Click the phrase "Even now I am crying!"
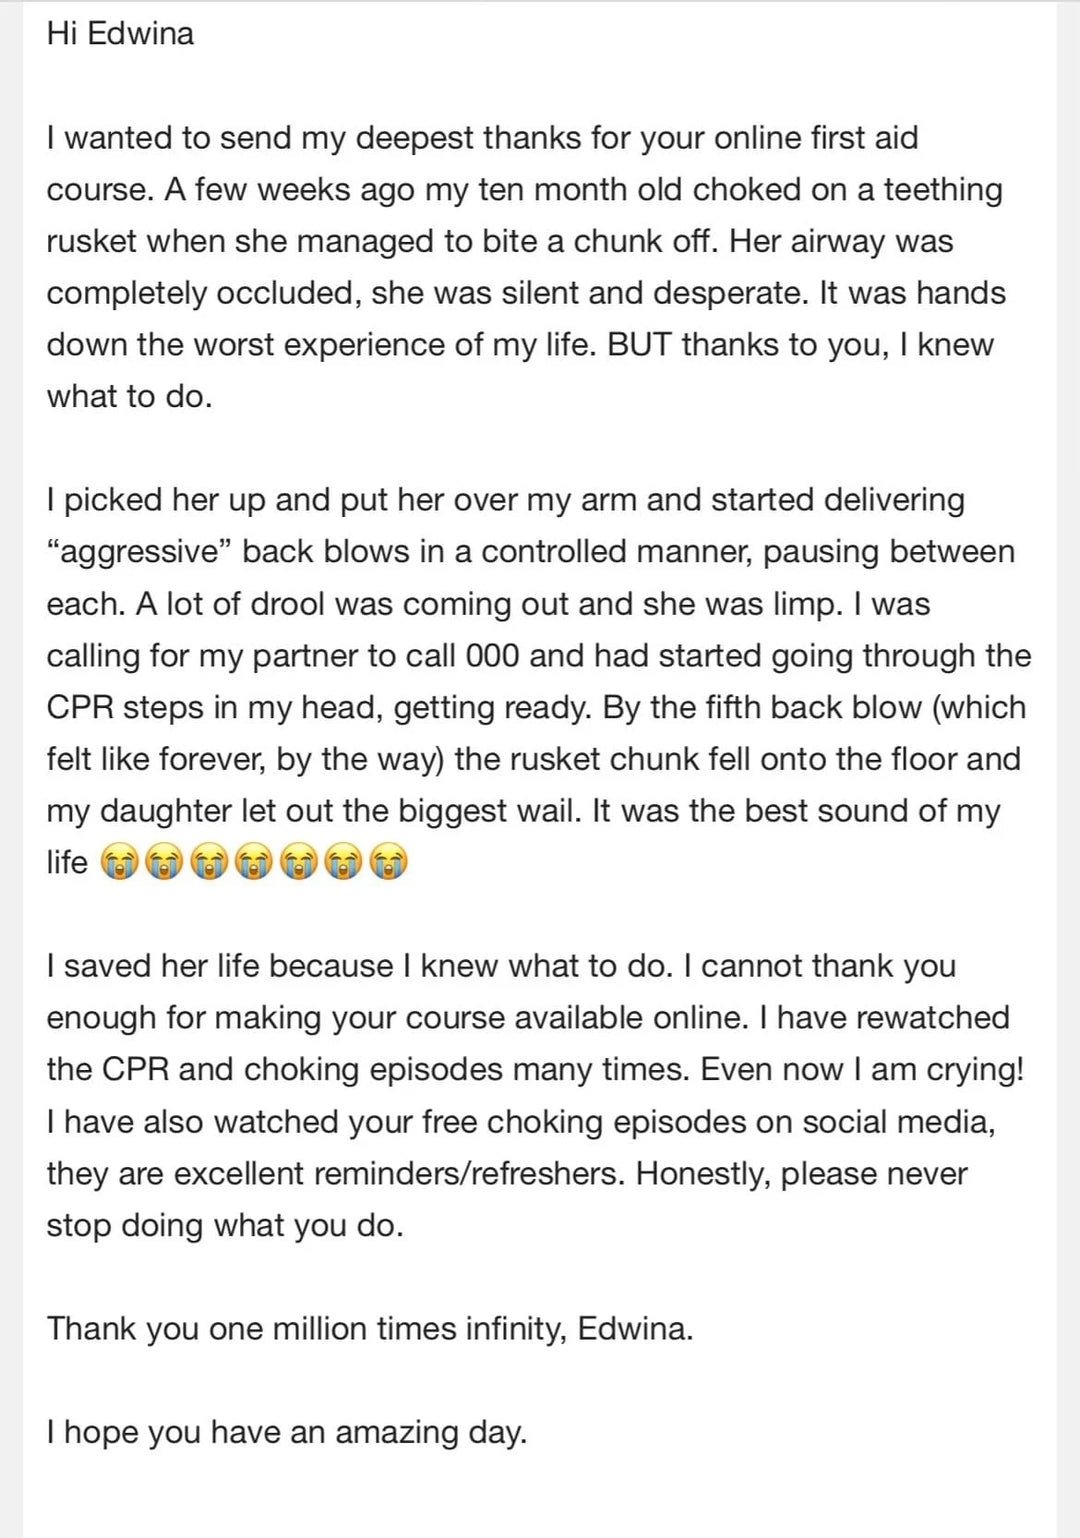The width and height of the screenshot is (1080, 1538). (x=862, y=1070)
